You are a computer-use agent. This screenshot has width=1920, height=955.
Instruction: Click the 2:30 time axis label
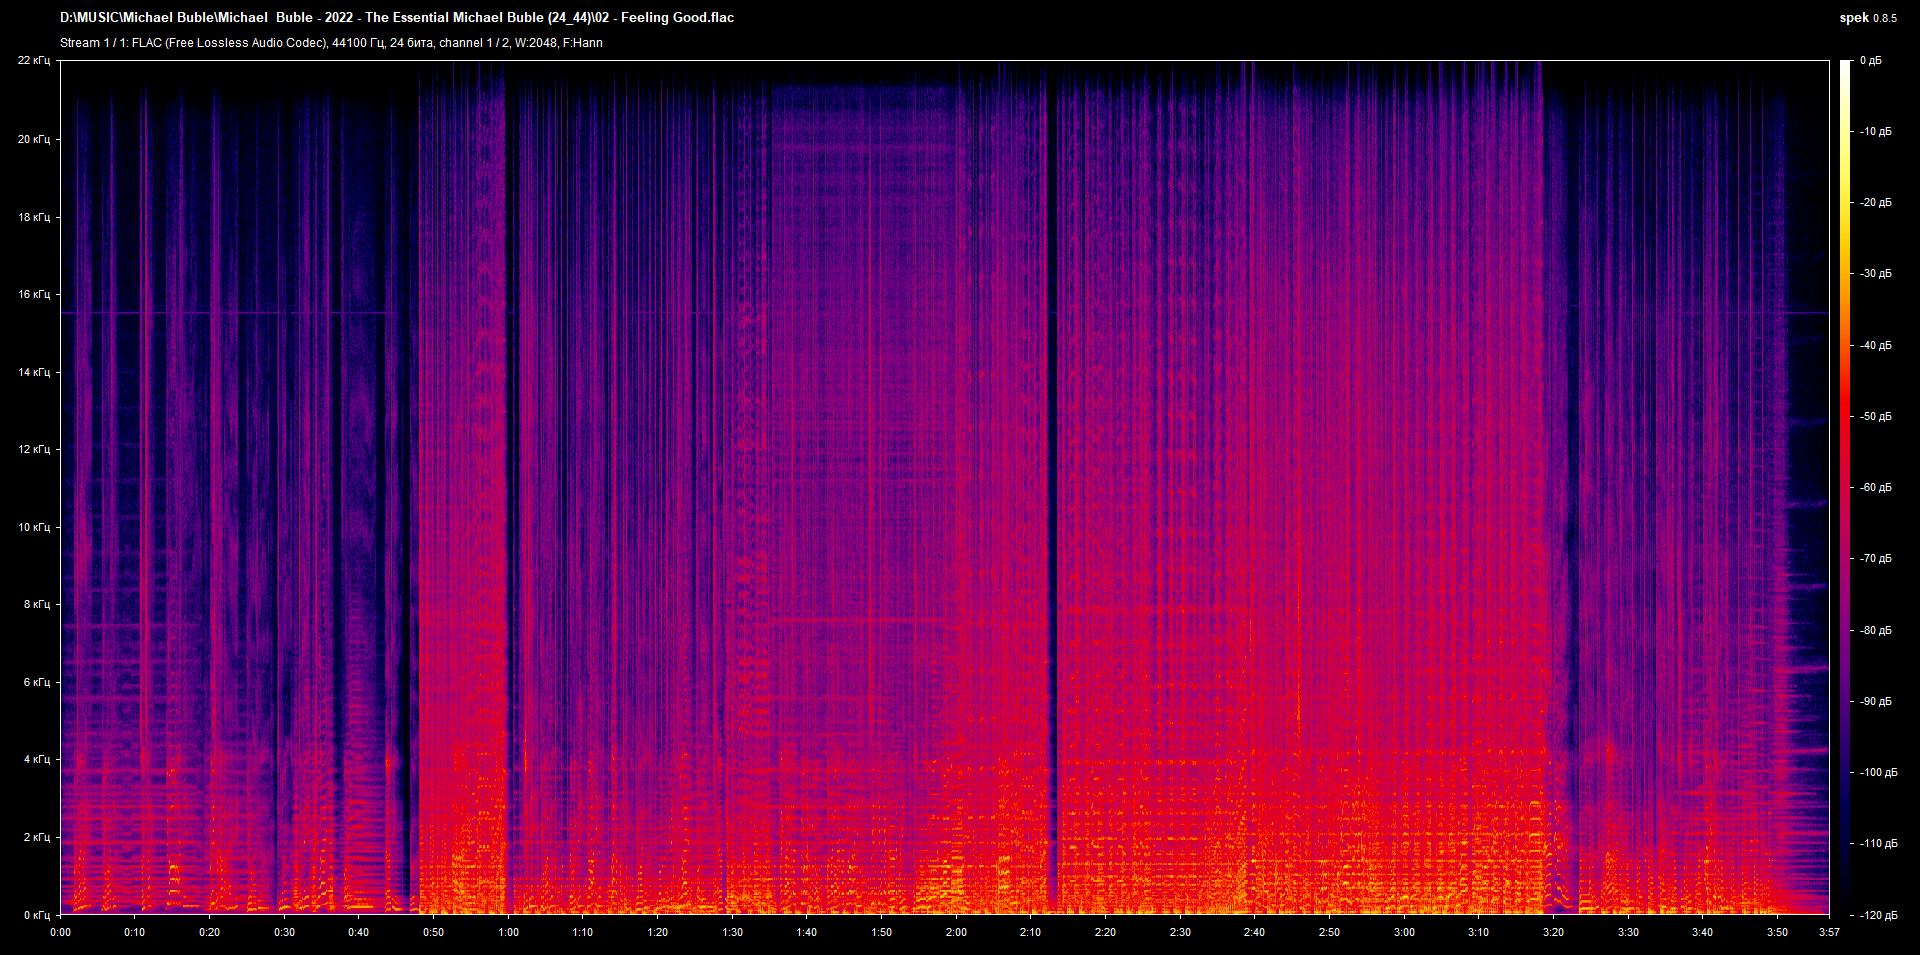coord(1181,932)
